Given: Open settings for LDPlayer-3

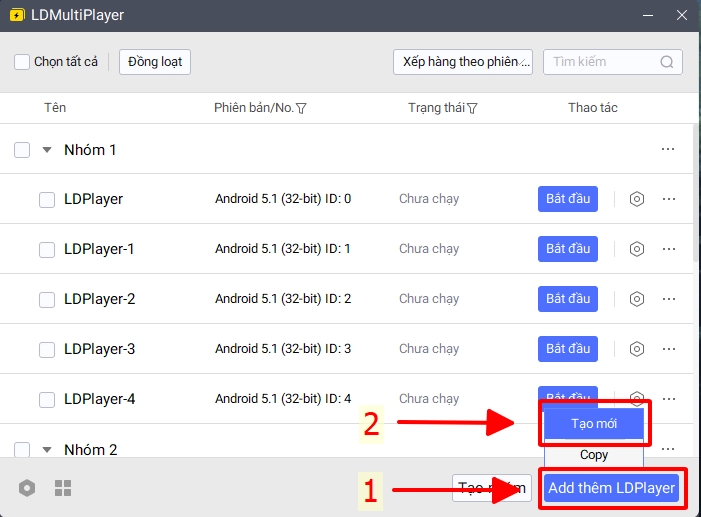Looking at the screenshot, I should click(637, 349).
